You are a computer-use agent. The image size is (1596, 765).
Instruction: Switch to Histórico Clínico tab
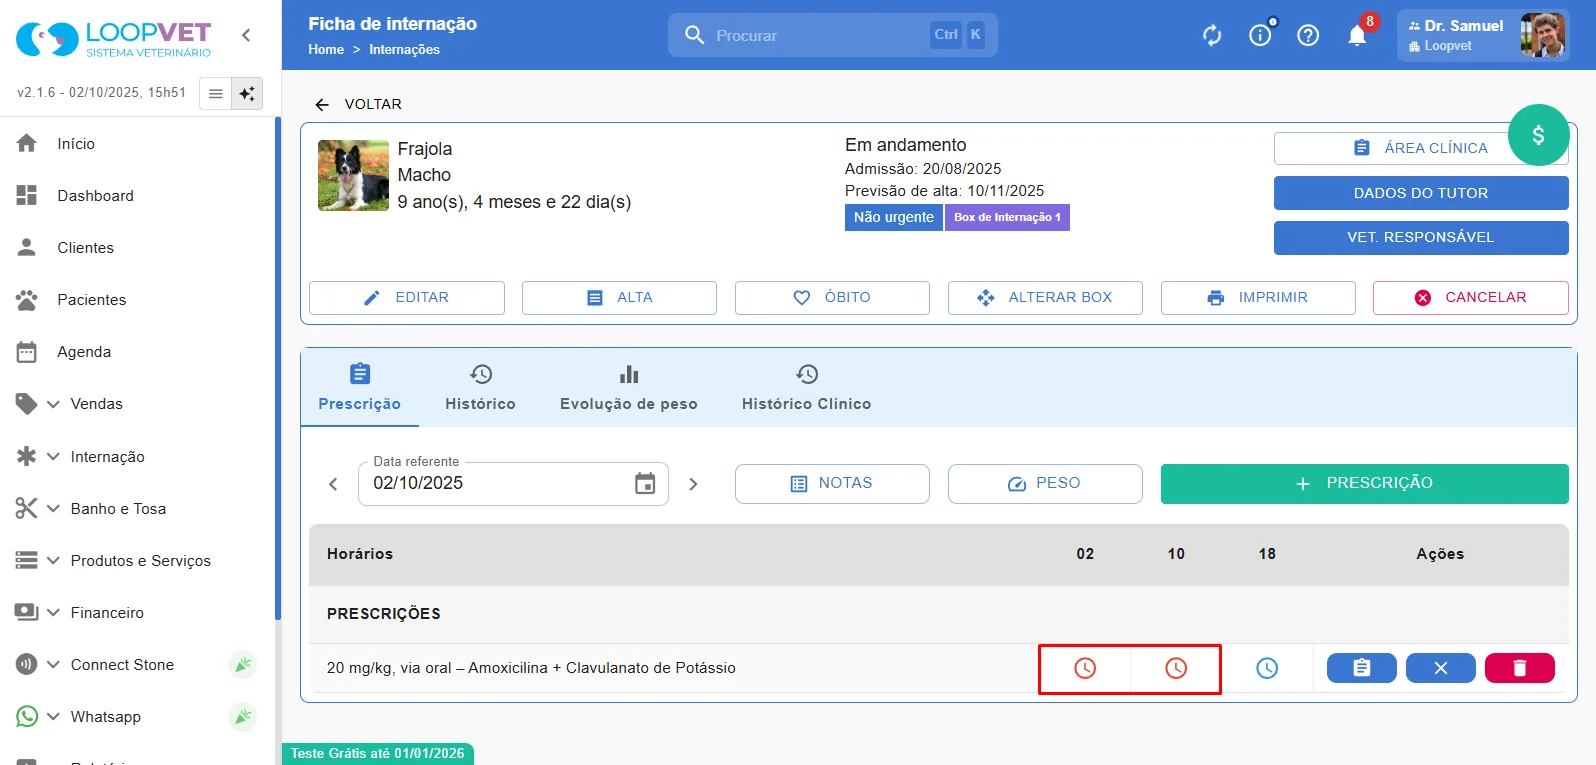[806, 388]
